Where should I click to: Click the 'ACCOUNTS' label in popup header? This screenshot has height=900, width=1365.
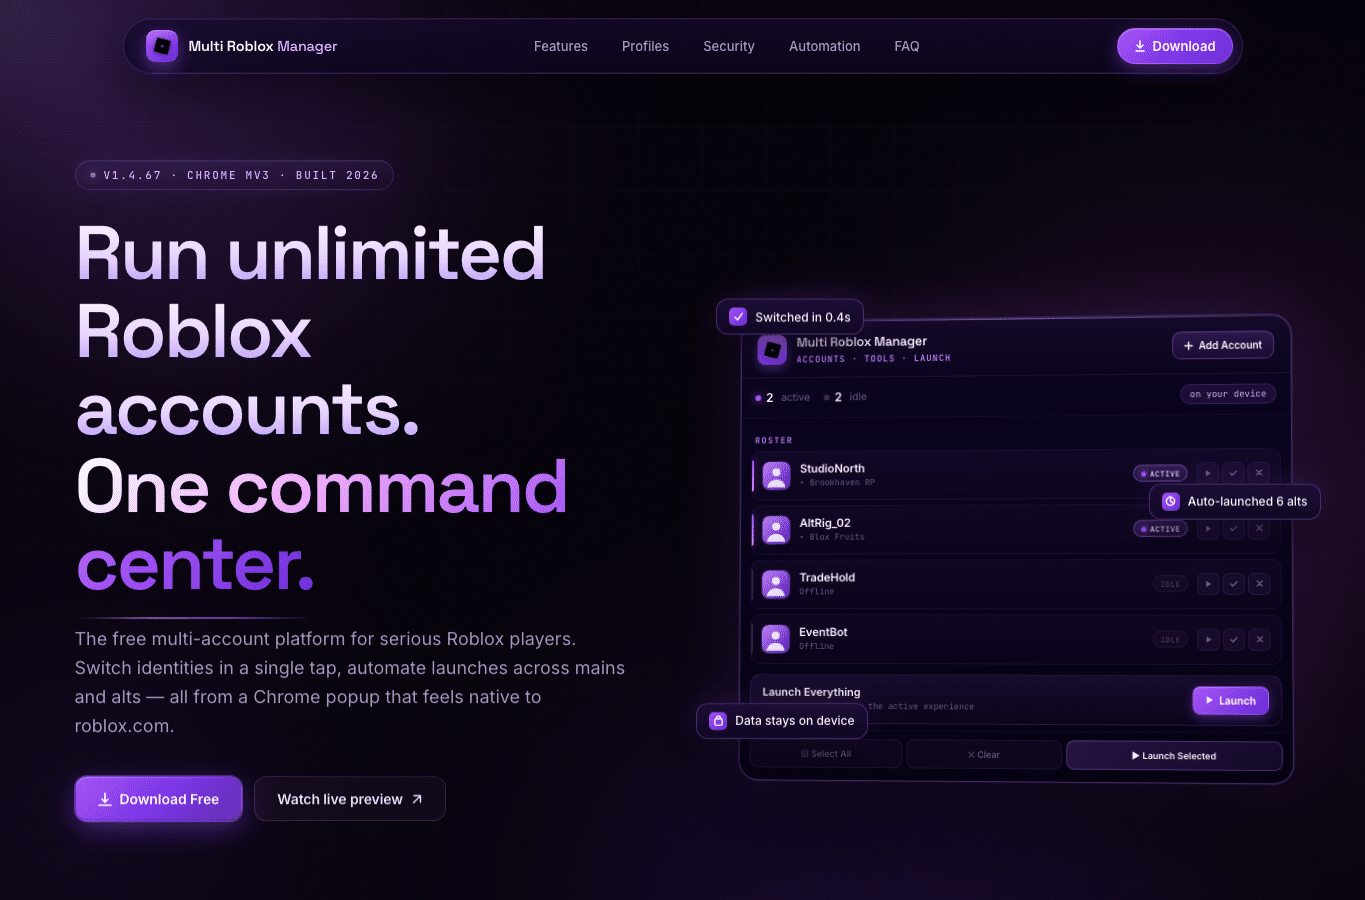click(821, 359)
